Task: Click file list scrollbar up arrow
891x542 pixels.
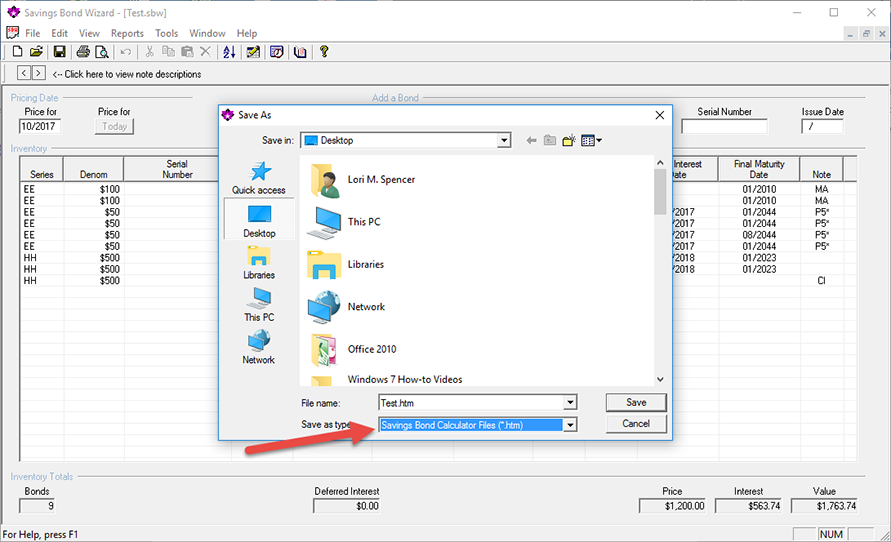Action: [x=660, y=163]
